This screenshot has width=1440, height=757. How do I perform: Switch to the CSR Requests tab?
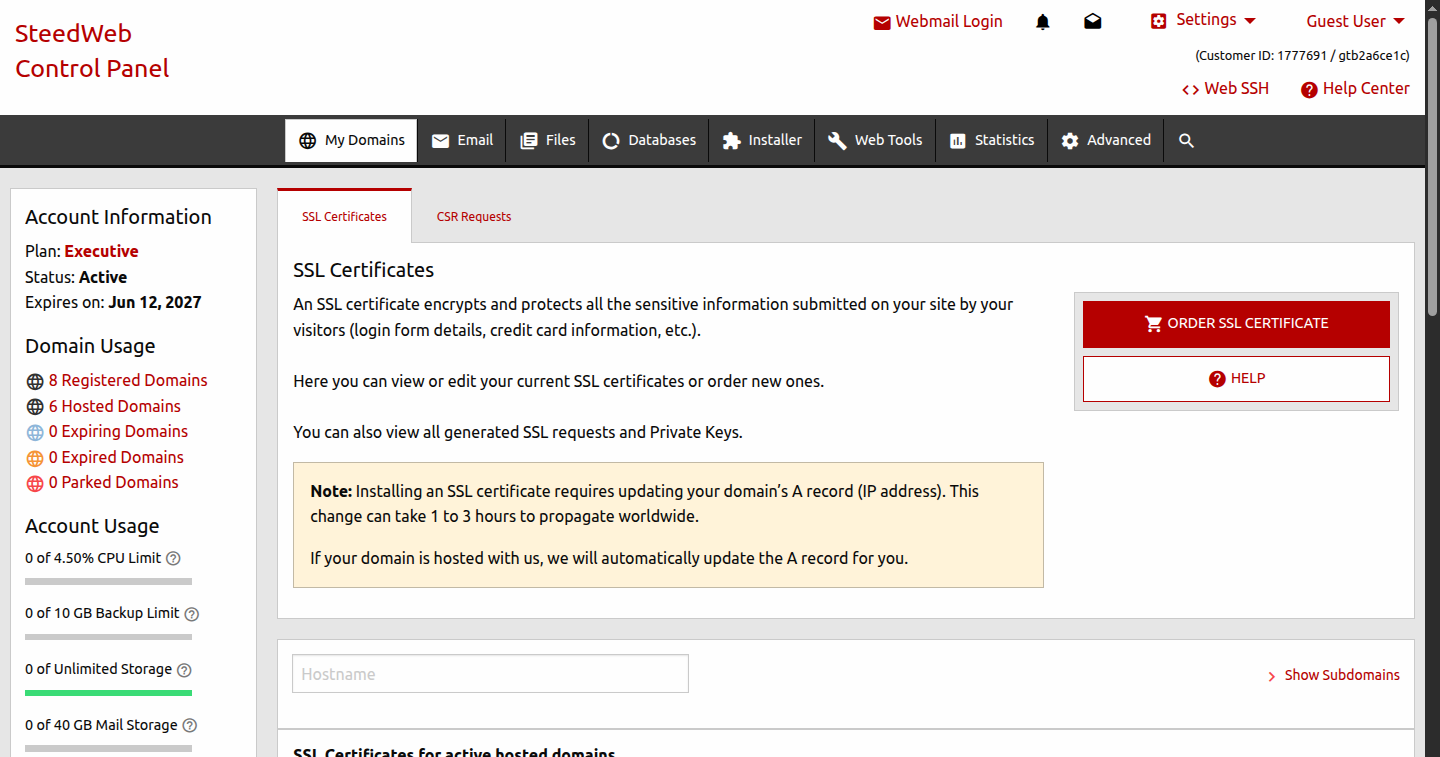click(474, 216)
